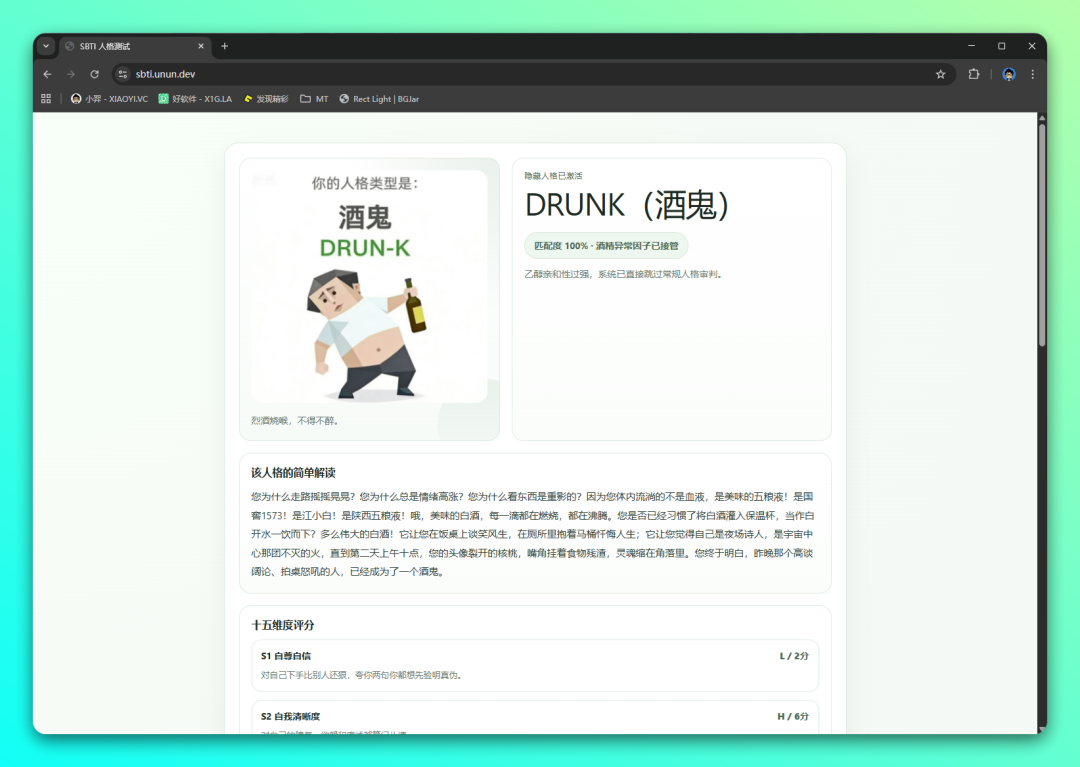Viewport: 1080px width, 767px height.
Task: Close the browser window
Action: [1032, 46]
